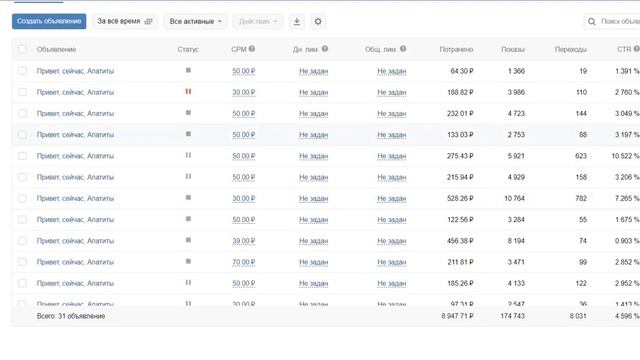Open the За все время period selector
This screenshot has width=640, height=360.
124,21
